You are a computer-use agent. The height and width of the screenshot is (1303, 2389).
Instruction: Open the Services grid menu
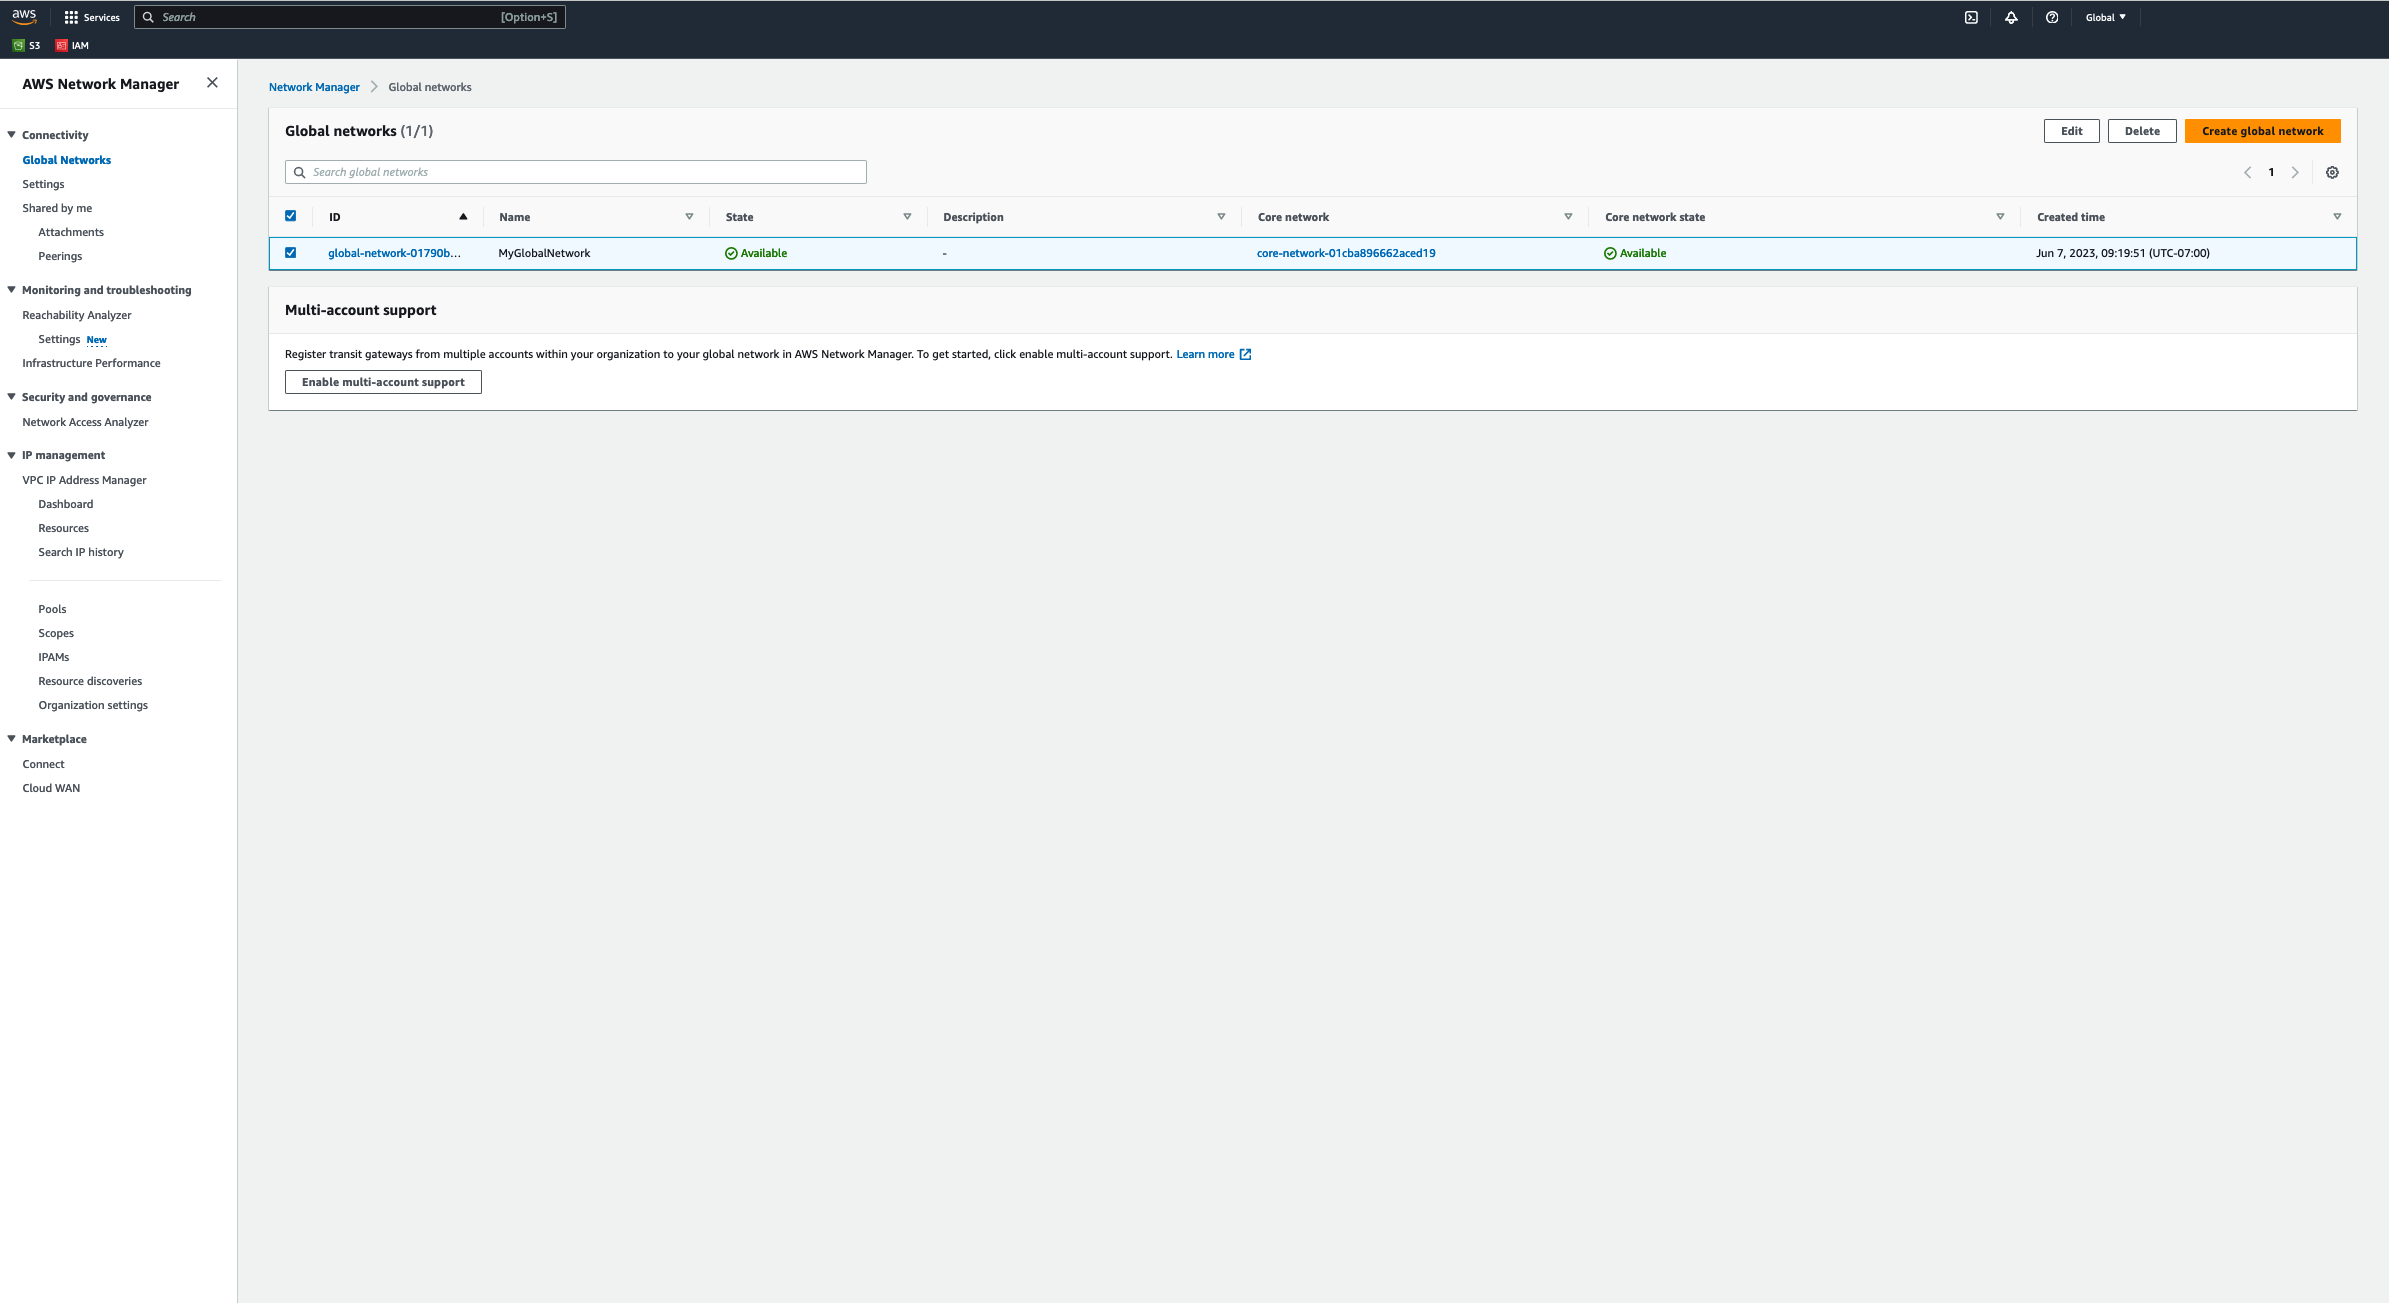tap(92, 17)
